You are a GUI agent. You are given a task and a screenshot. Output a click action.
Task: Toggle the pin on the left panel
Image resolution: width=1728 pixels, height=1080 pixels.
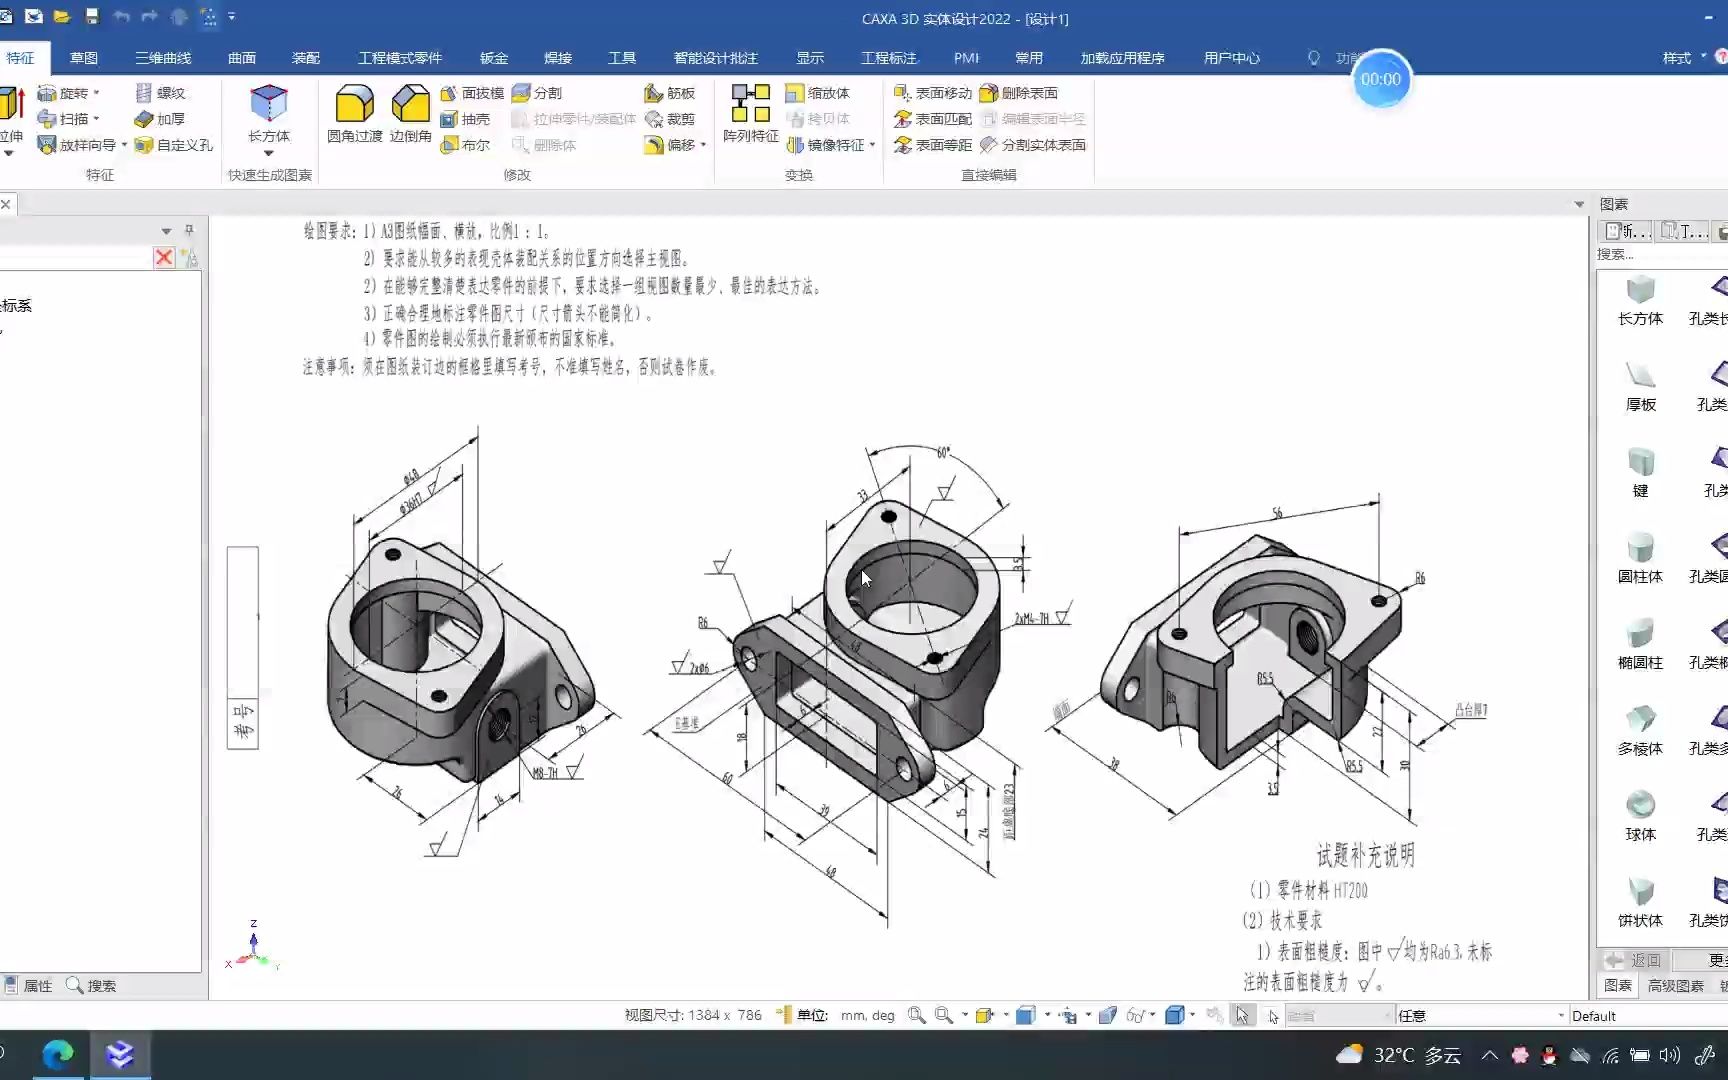188,230
